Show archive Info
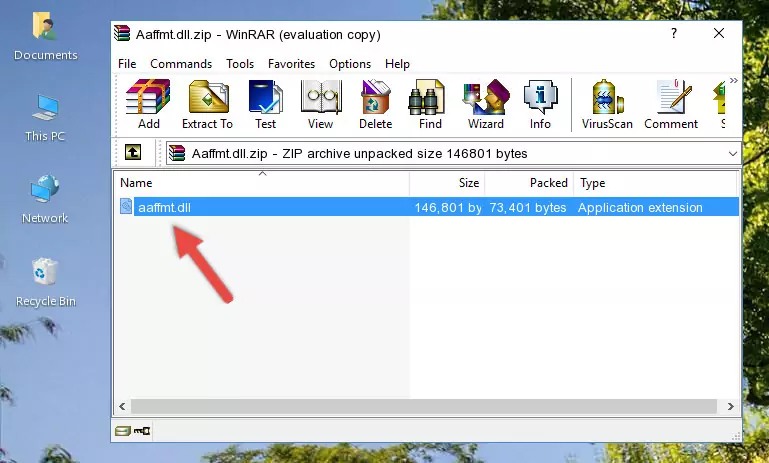The image size is (769, 463). (540, 104)
